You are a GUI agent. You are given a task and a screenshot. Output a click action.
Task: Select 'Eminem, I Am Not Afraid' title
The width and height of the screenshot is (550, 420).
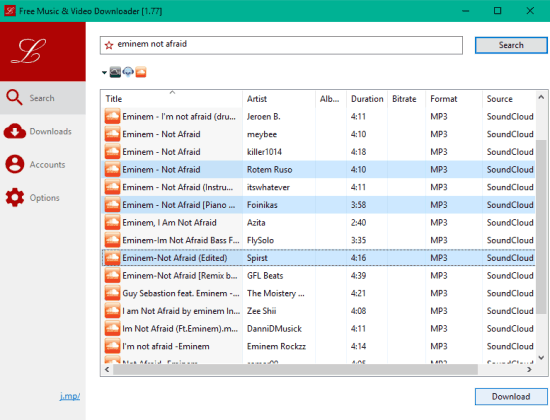tap(169, 222)
